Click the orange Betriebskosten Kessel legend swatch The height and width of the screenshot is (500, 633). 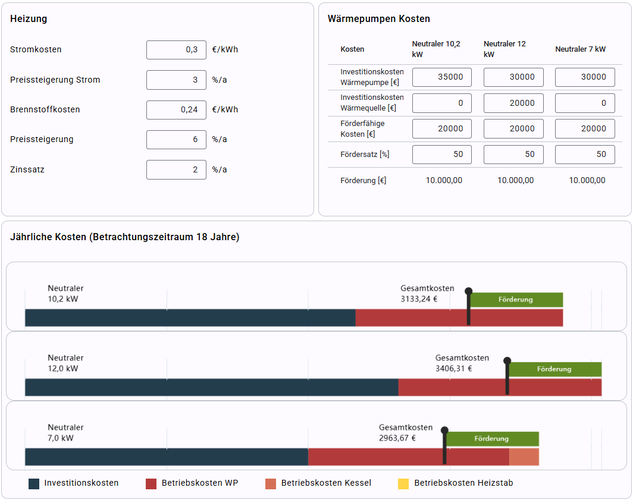click(271, 483)
